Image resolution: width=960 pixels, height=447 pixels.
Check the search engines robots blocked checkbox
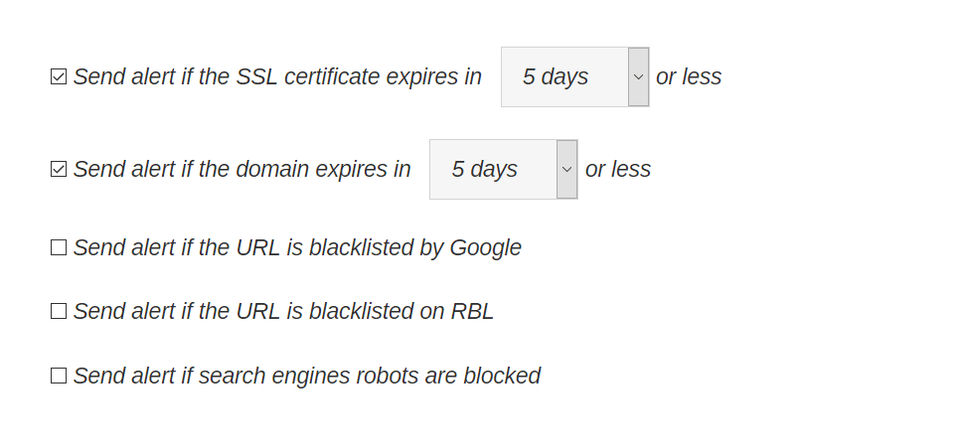point(58,376)
